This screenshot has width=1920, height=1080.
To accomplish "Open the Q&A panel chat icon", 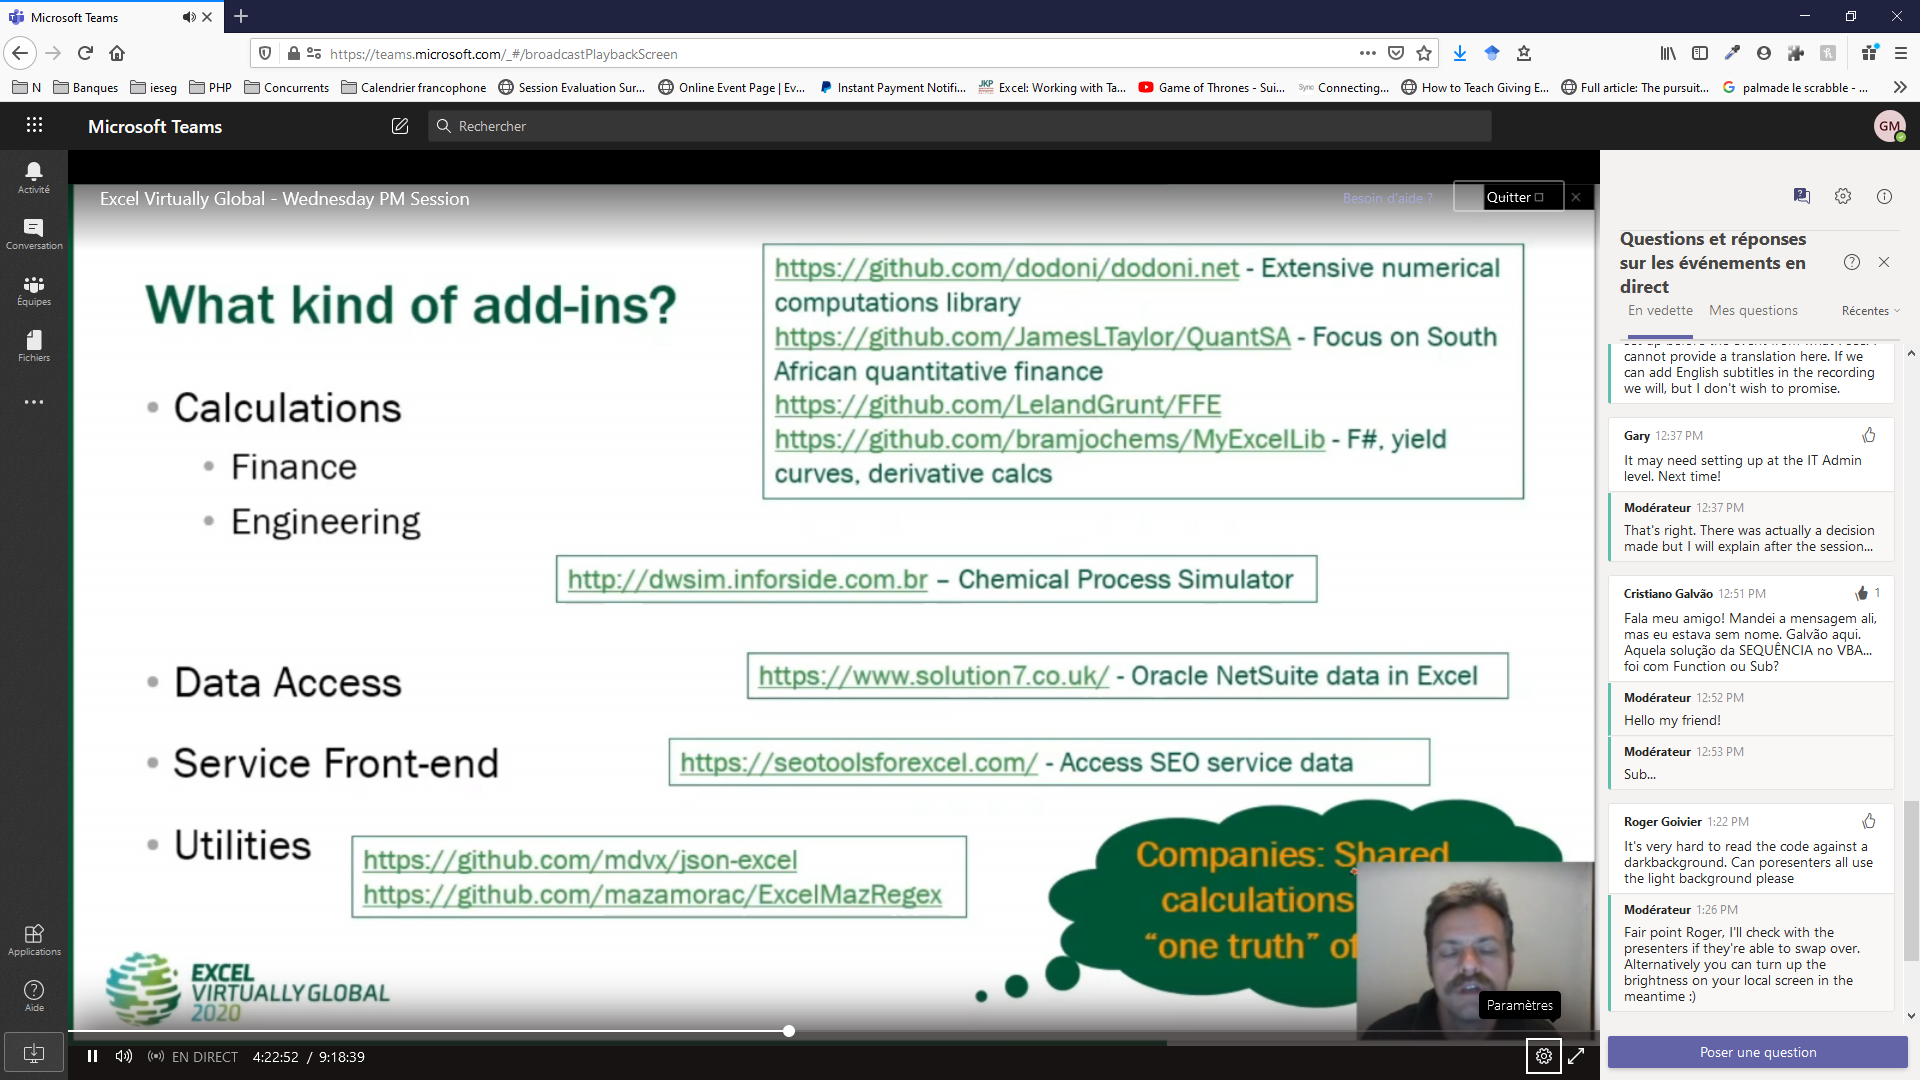I will pos(1802,196).
